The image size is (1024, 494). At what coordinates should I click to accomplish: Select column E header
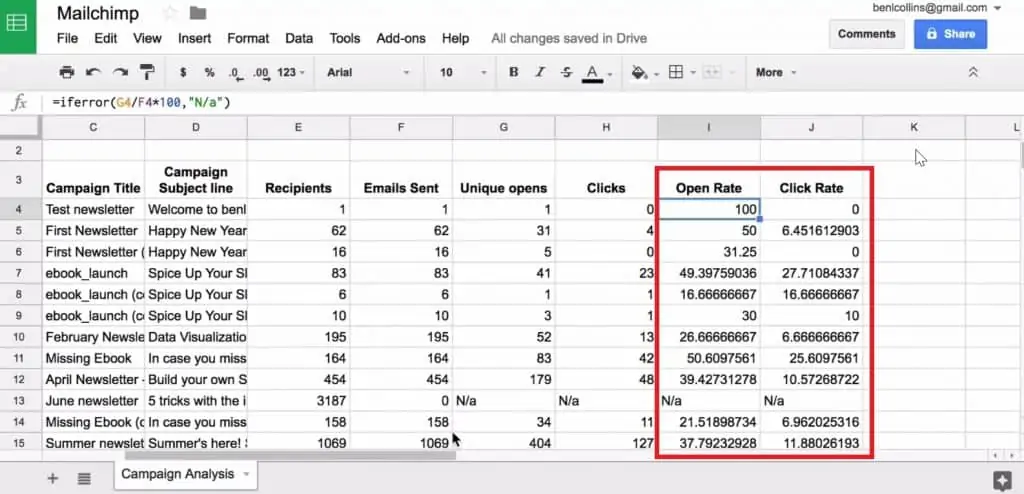click(298, 127)
